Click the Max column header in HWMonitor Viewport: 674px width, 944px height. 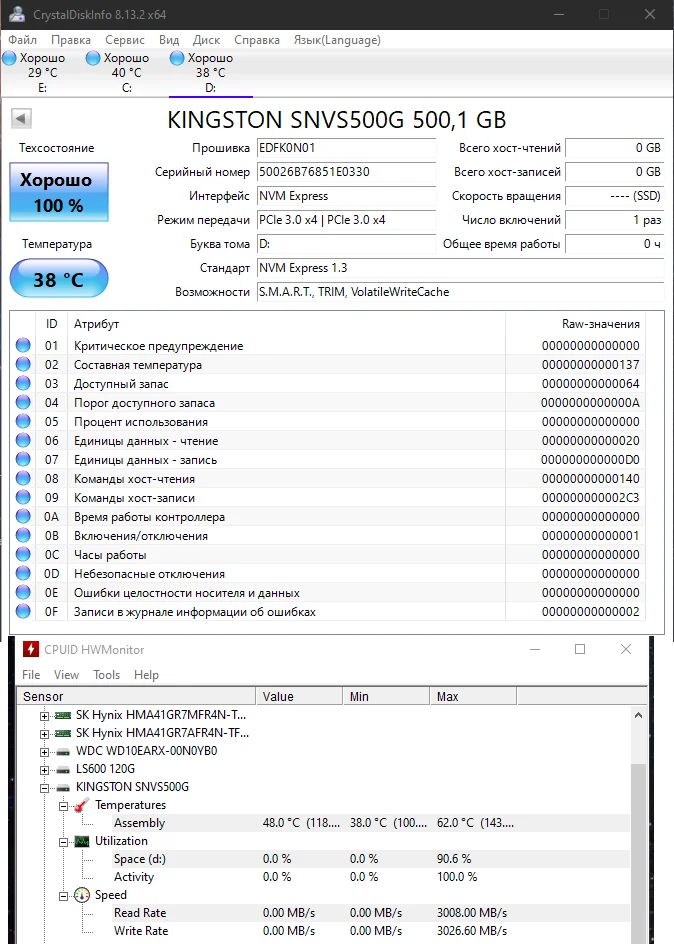point(473,697)
